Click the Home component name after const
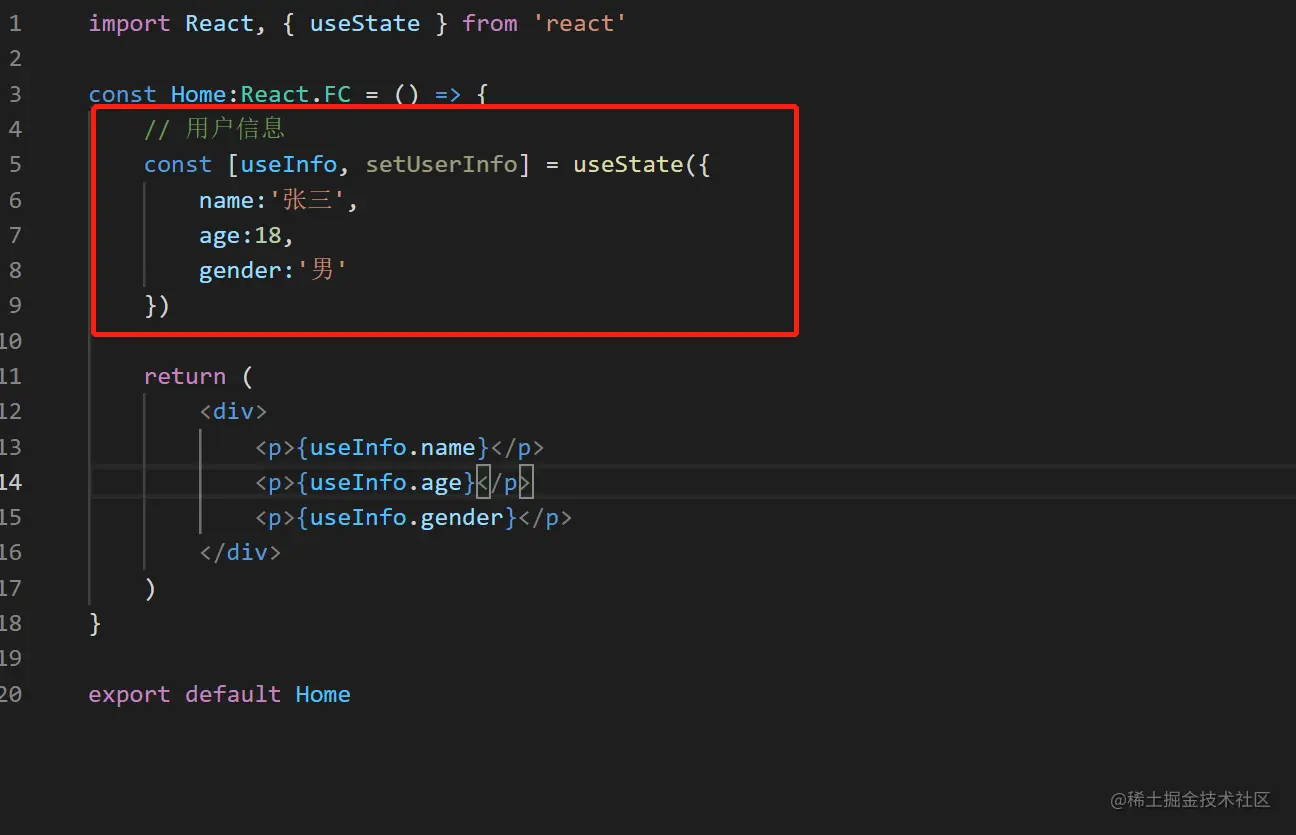 point(198,94)
